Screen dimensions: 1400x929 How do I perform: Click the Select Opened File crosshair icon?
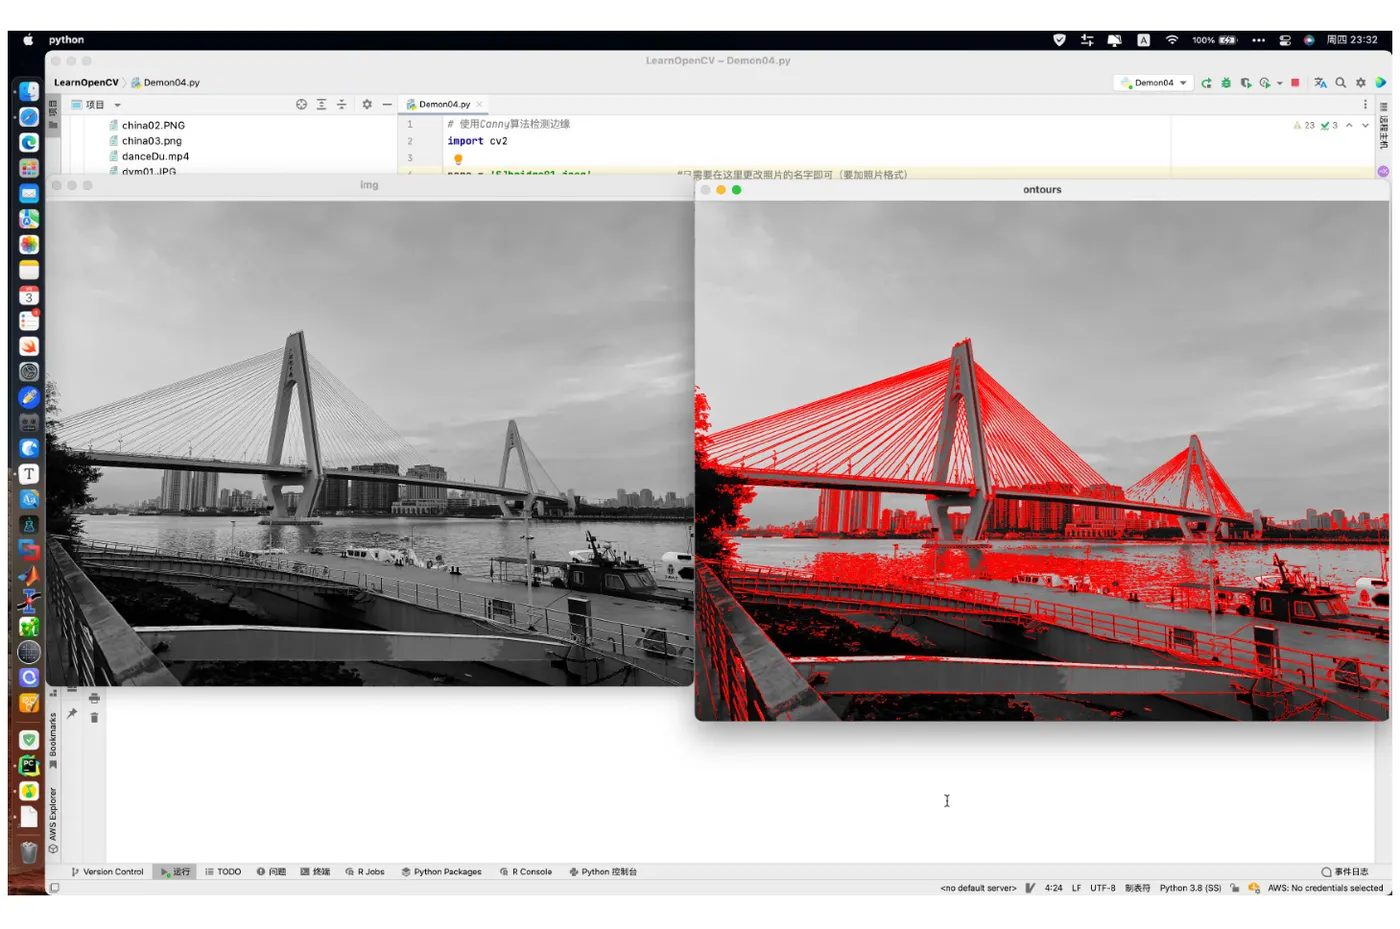(301, 104)
